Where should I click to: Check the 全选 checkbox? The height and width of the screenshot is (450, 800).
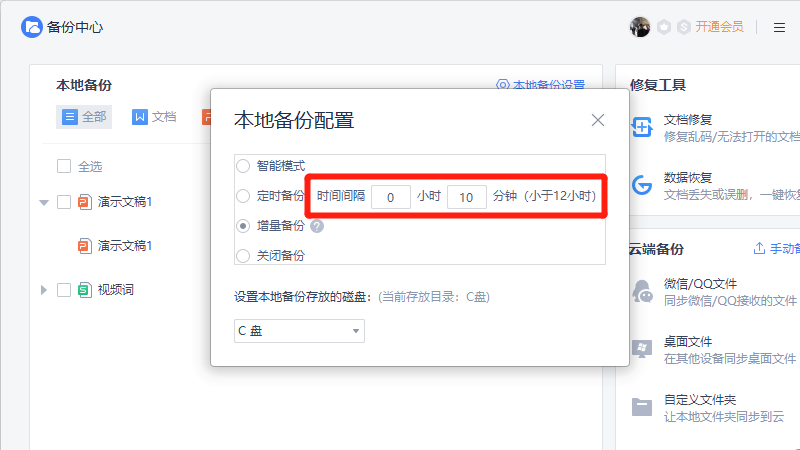coord(64,166)
